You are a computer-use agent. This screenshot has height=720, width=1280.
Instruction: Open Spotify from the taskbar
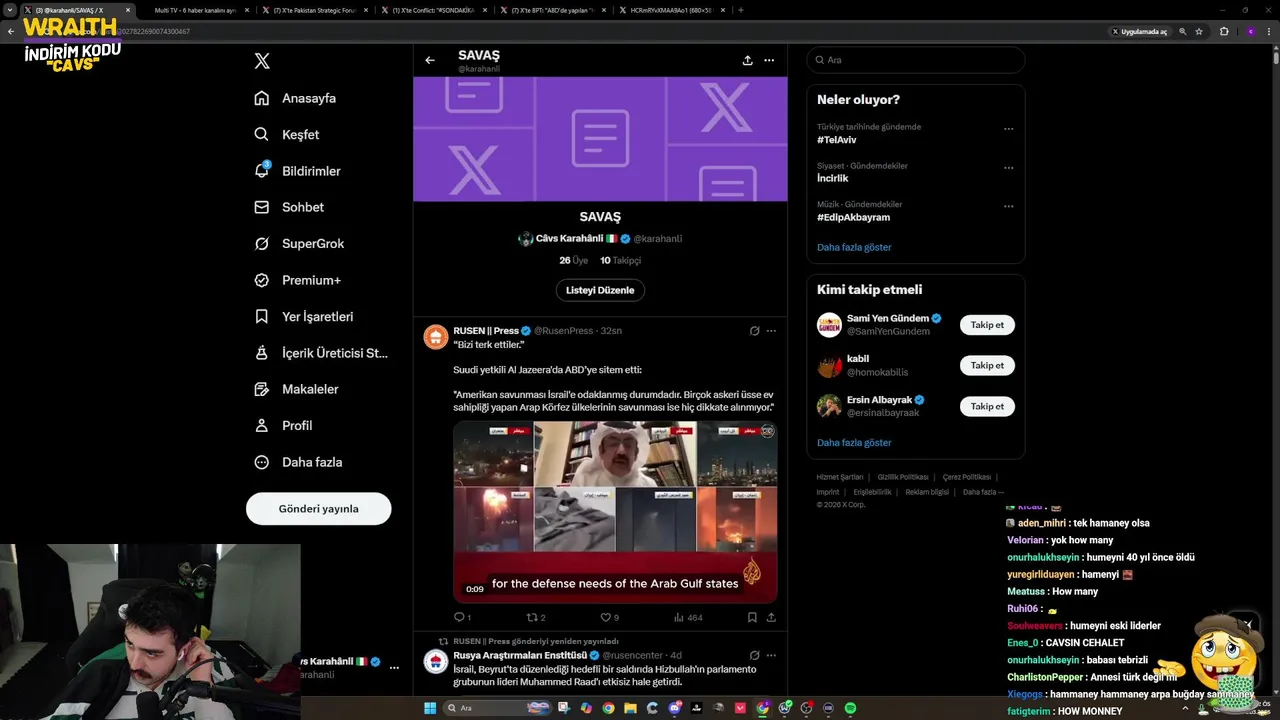click(x=851, y=708)
